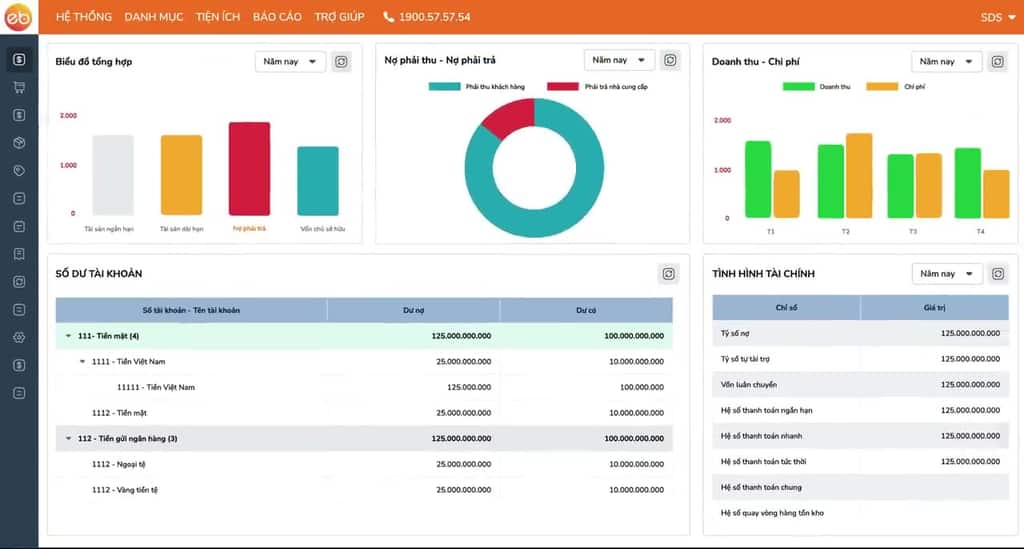
Task: Click snapshot icon in Nợ phải thu panel
Action: (670, 60)
